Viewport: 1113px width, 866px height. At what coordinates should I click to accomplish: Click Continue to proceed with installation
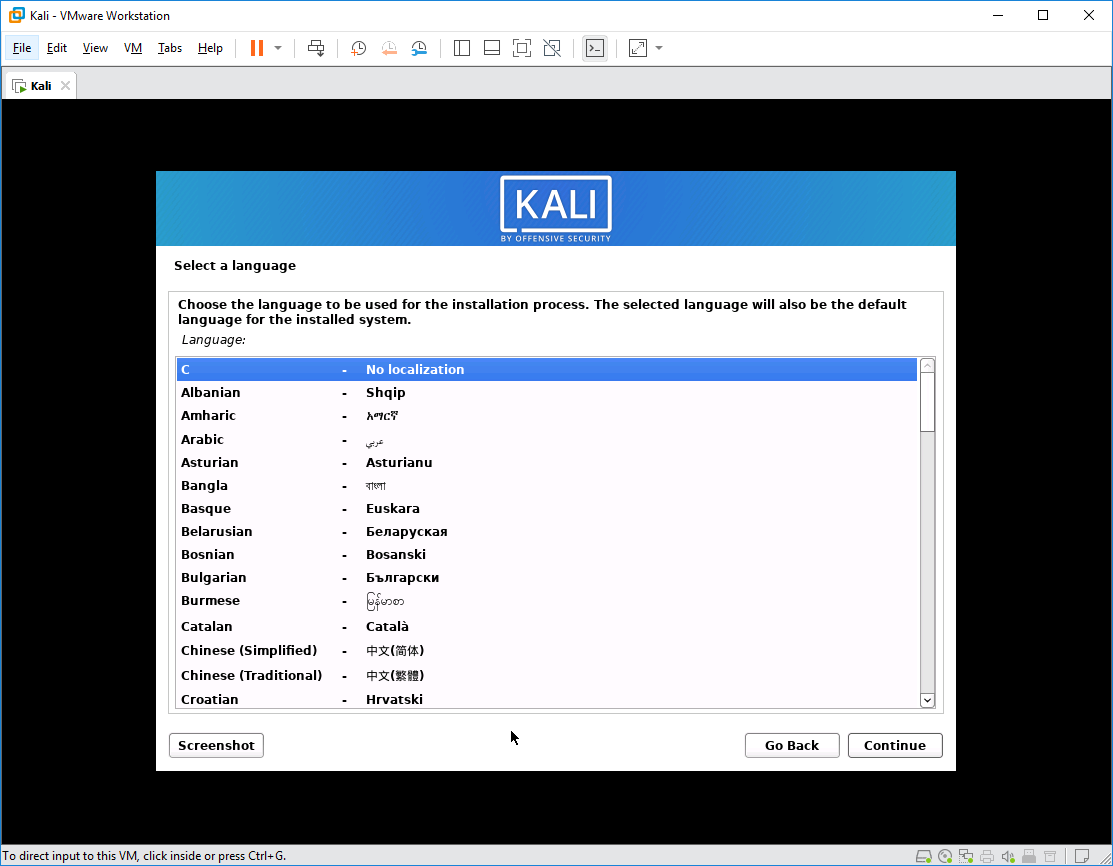click(x=895, y=745)
